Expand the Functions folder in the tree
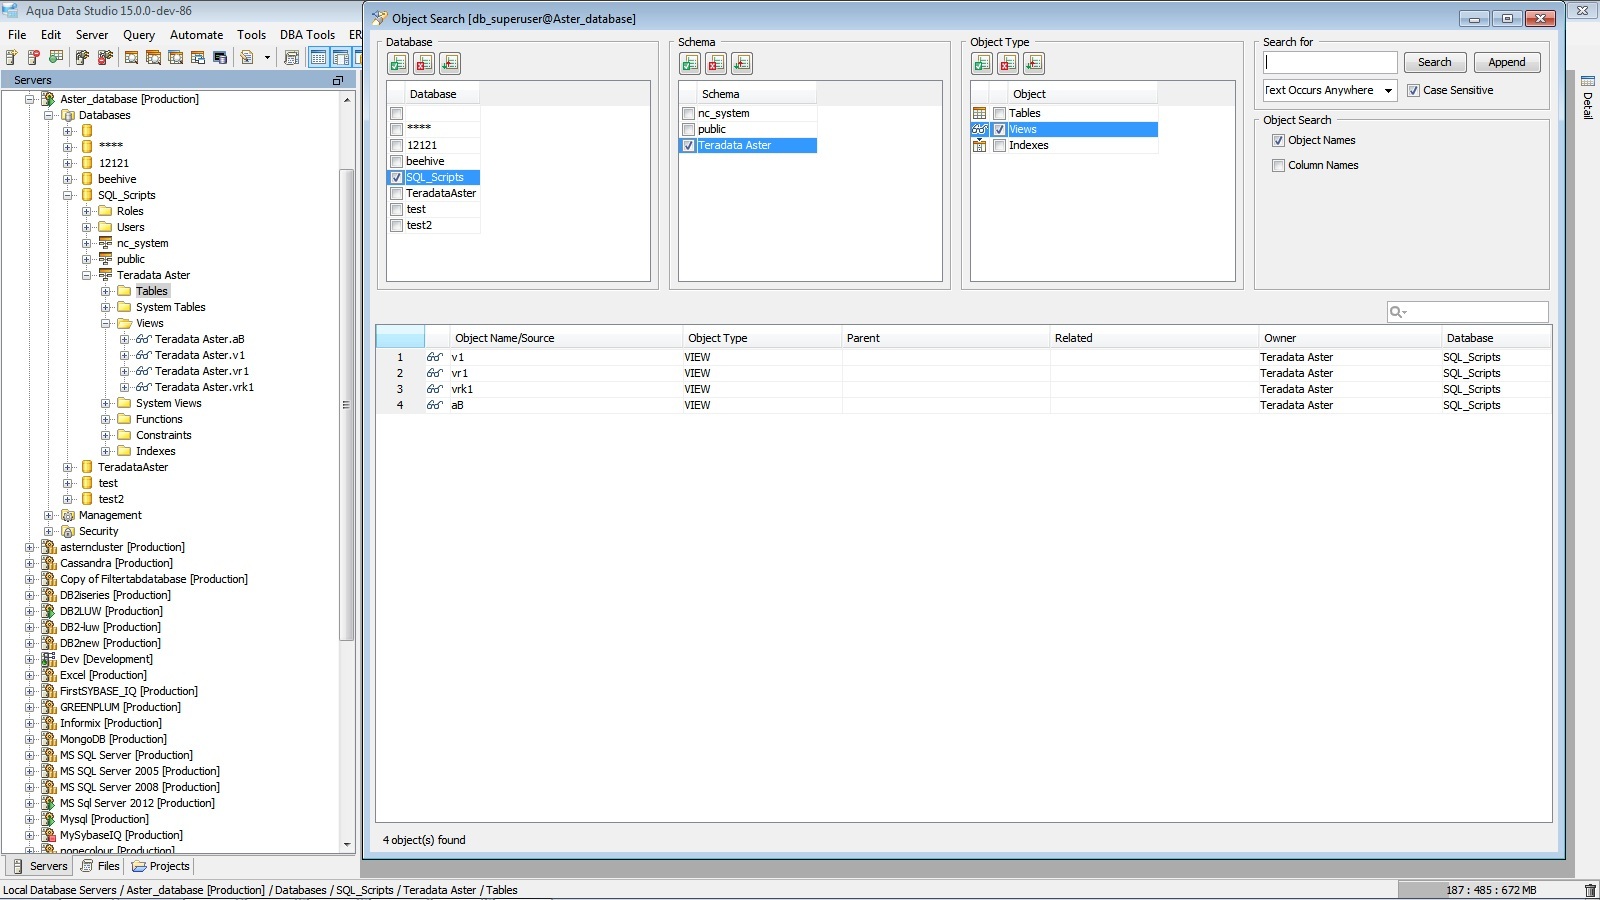Viewport: 1600px width, 900px height. coord(106,419)
